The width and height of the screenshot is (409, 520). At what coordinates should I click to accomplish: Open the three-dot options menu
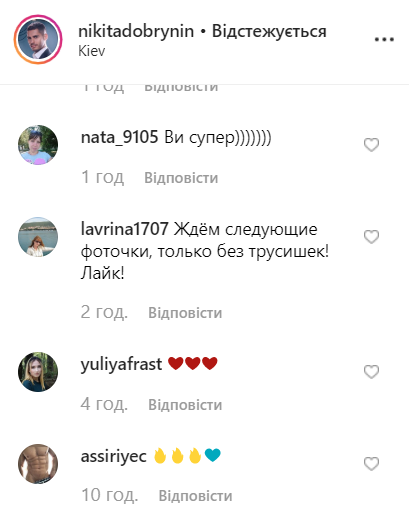click(x=384, y=40)
